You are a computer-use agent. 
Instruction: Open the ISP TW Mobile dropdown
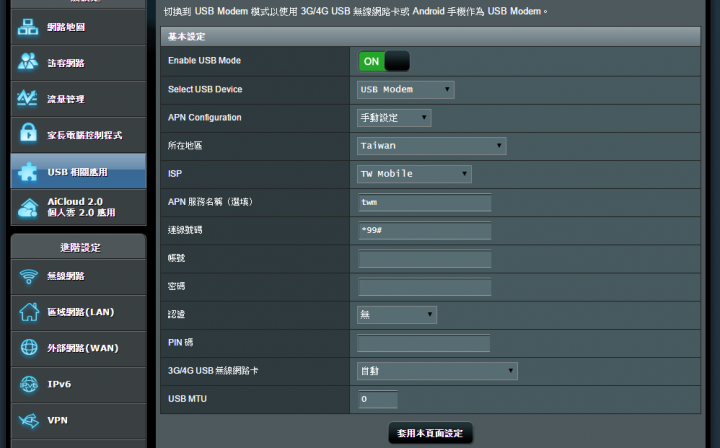click(x=414, y=174)
